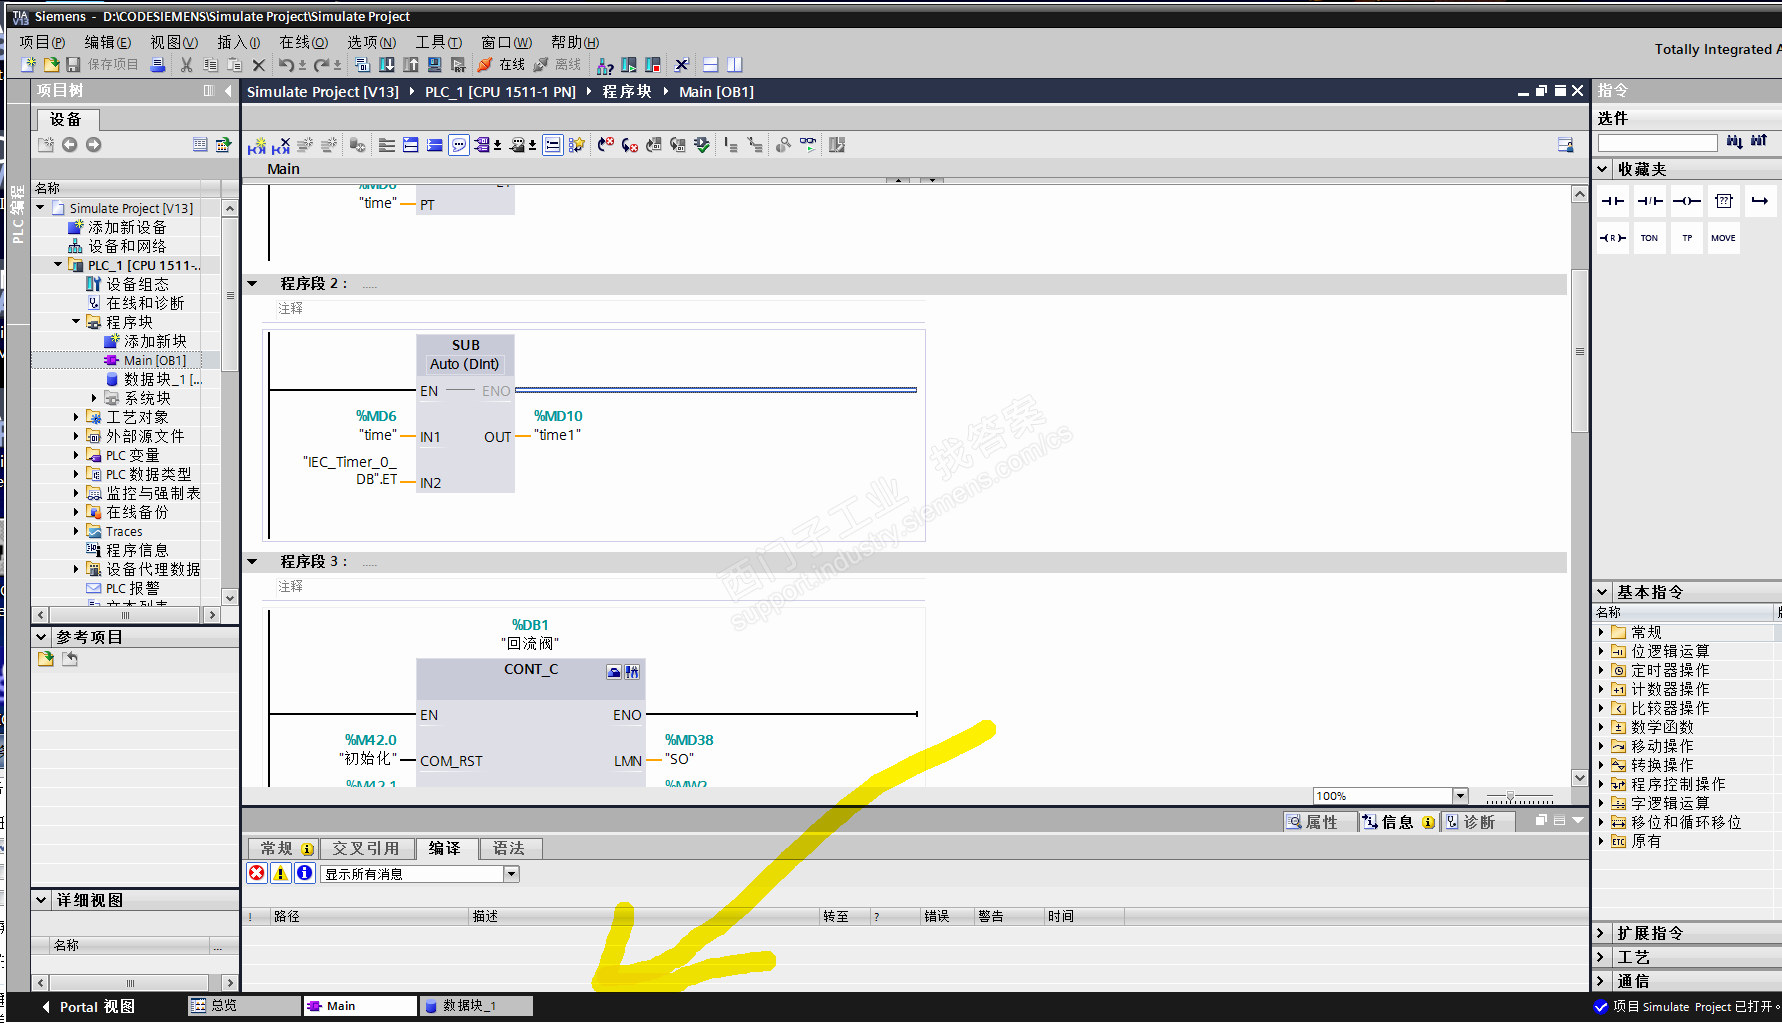Open the 在线(O) menu
Viewport: 1782px width, 1023px height.
tap(304, 42)
